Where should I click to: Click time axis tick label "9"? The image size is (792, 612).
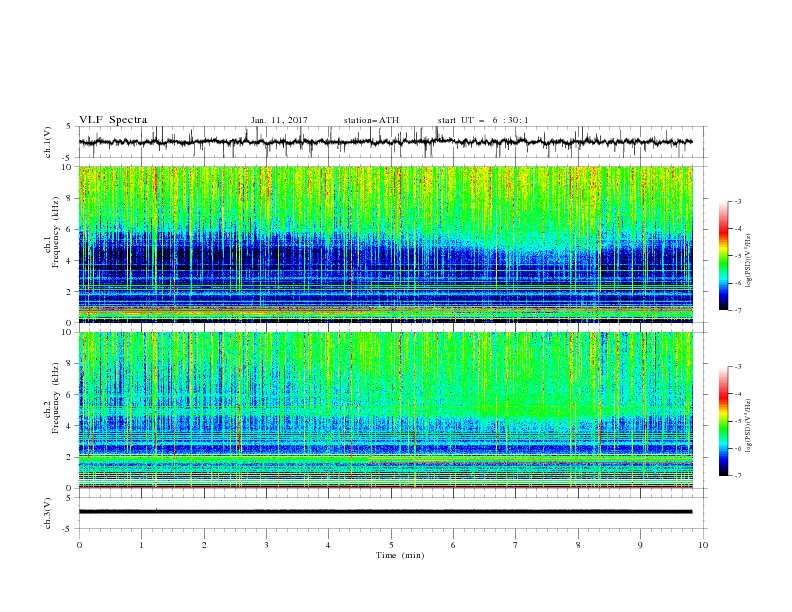pyautogui.click(x=641, y=545)
